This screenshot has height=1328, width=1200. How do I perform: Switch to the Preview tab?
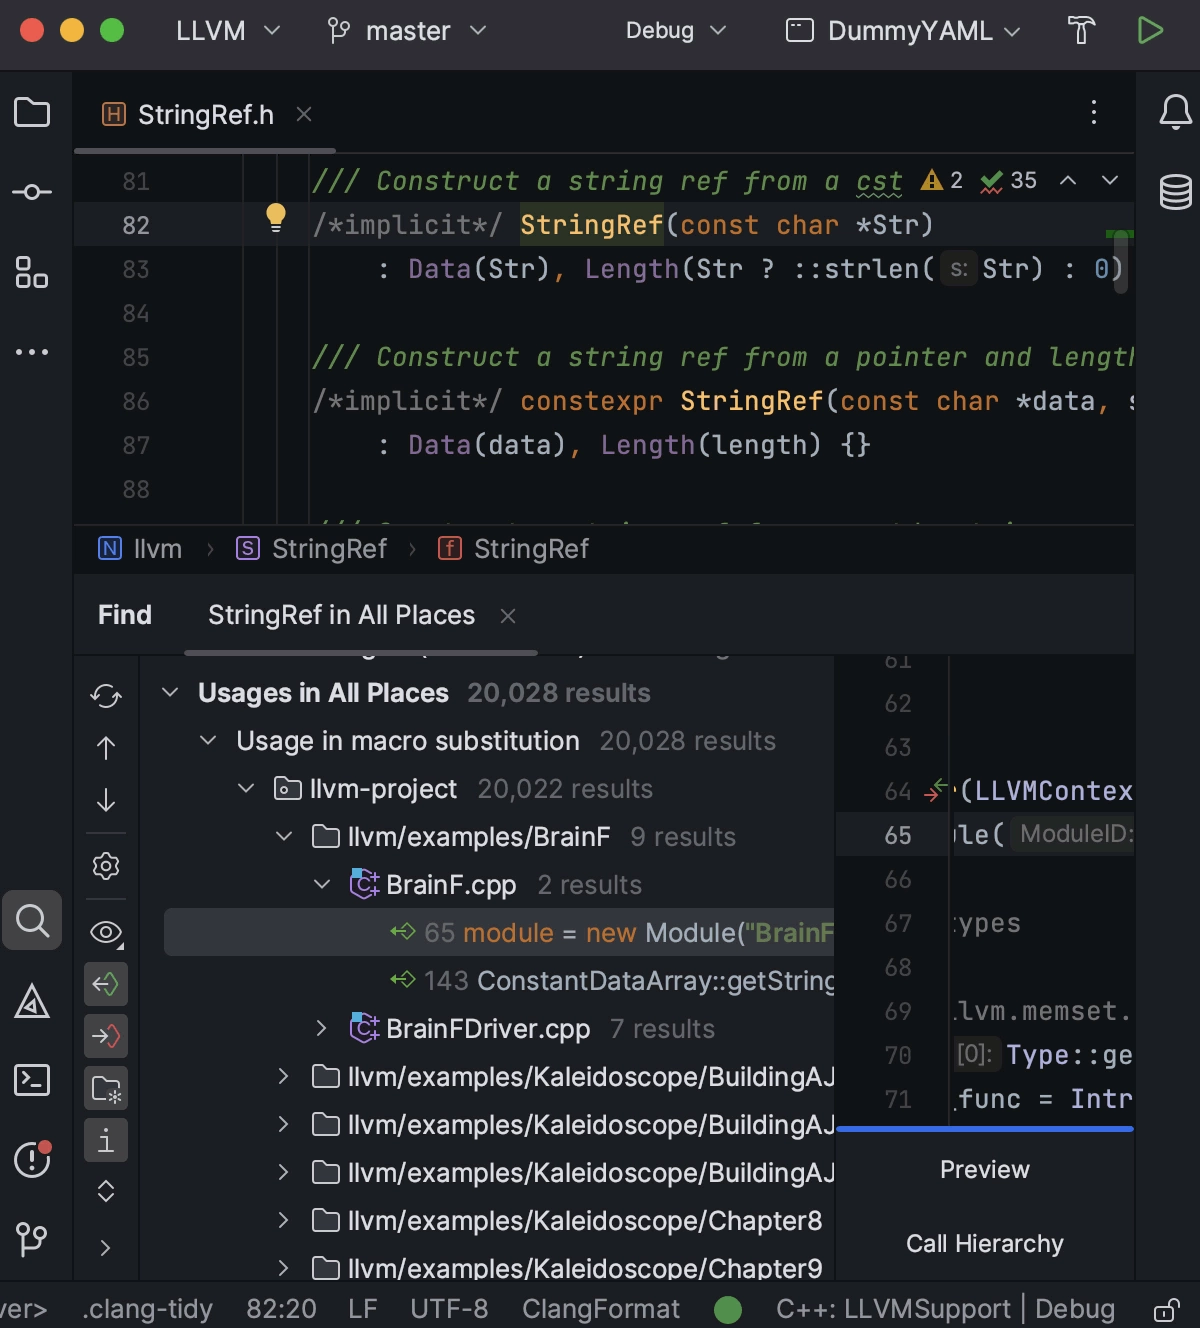pos(985,1170)
